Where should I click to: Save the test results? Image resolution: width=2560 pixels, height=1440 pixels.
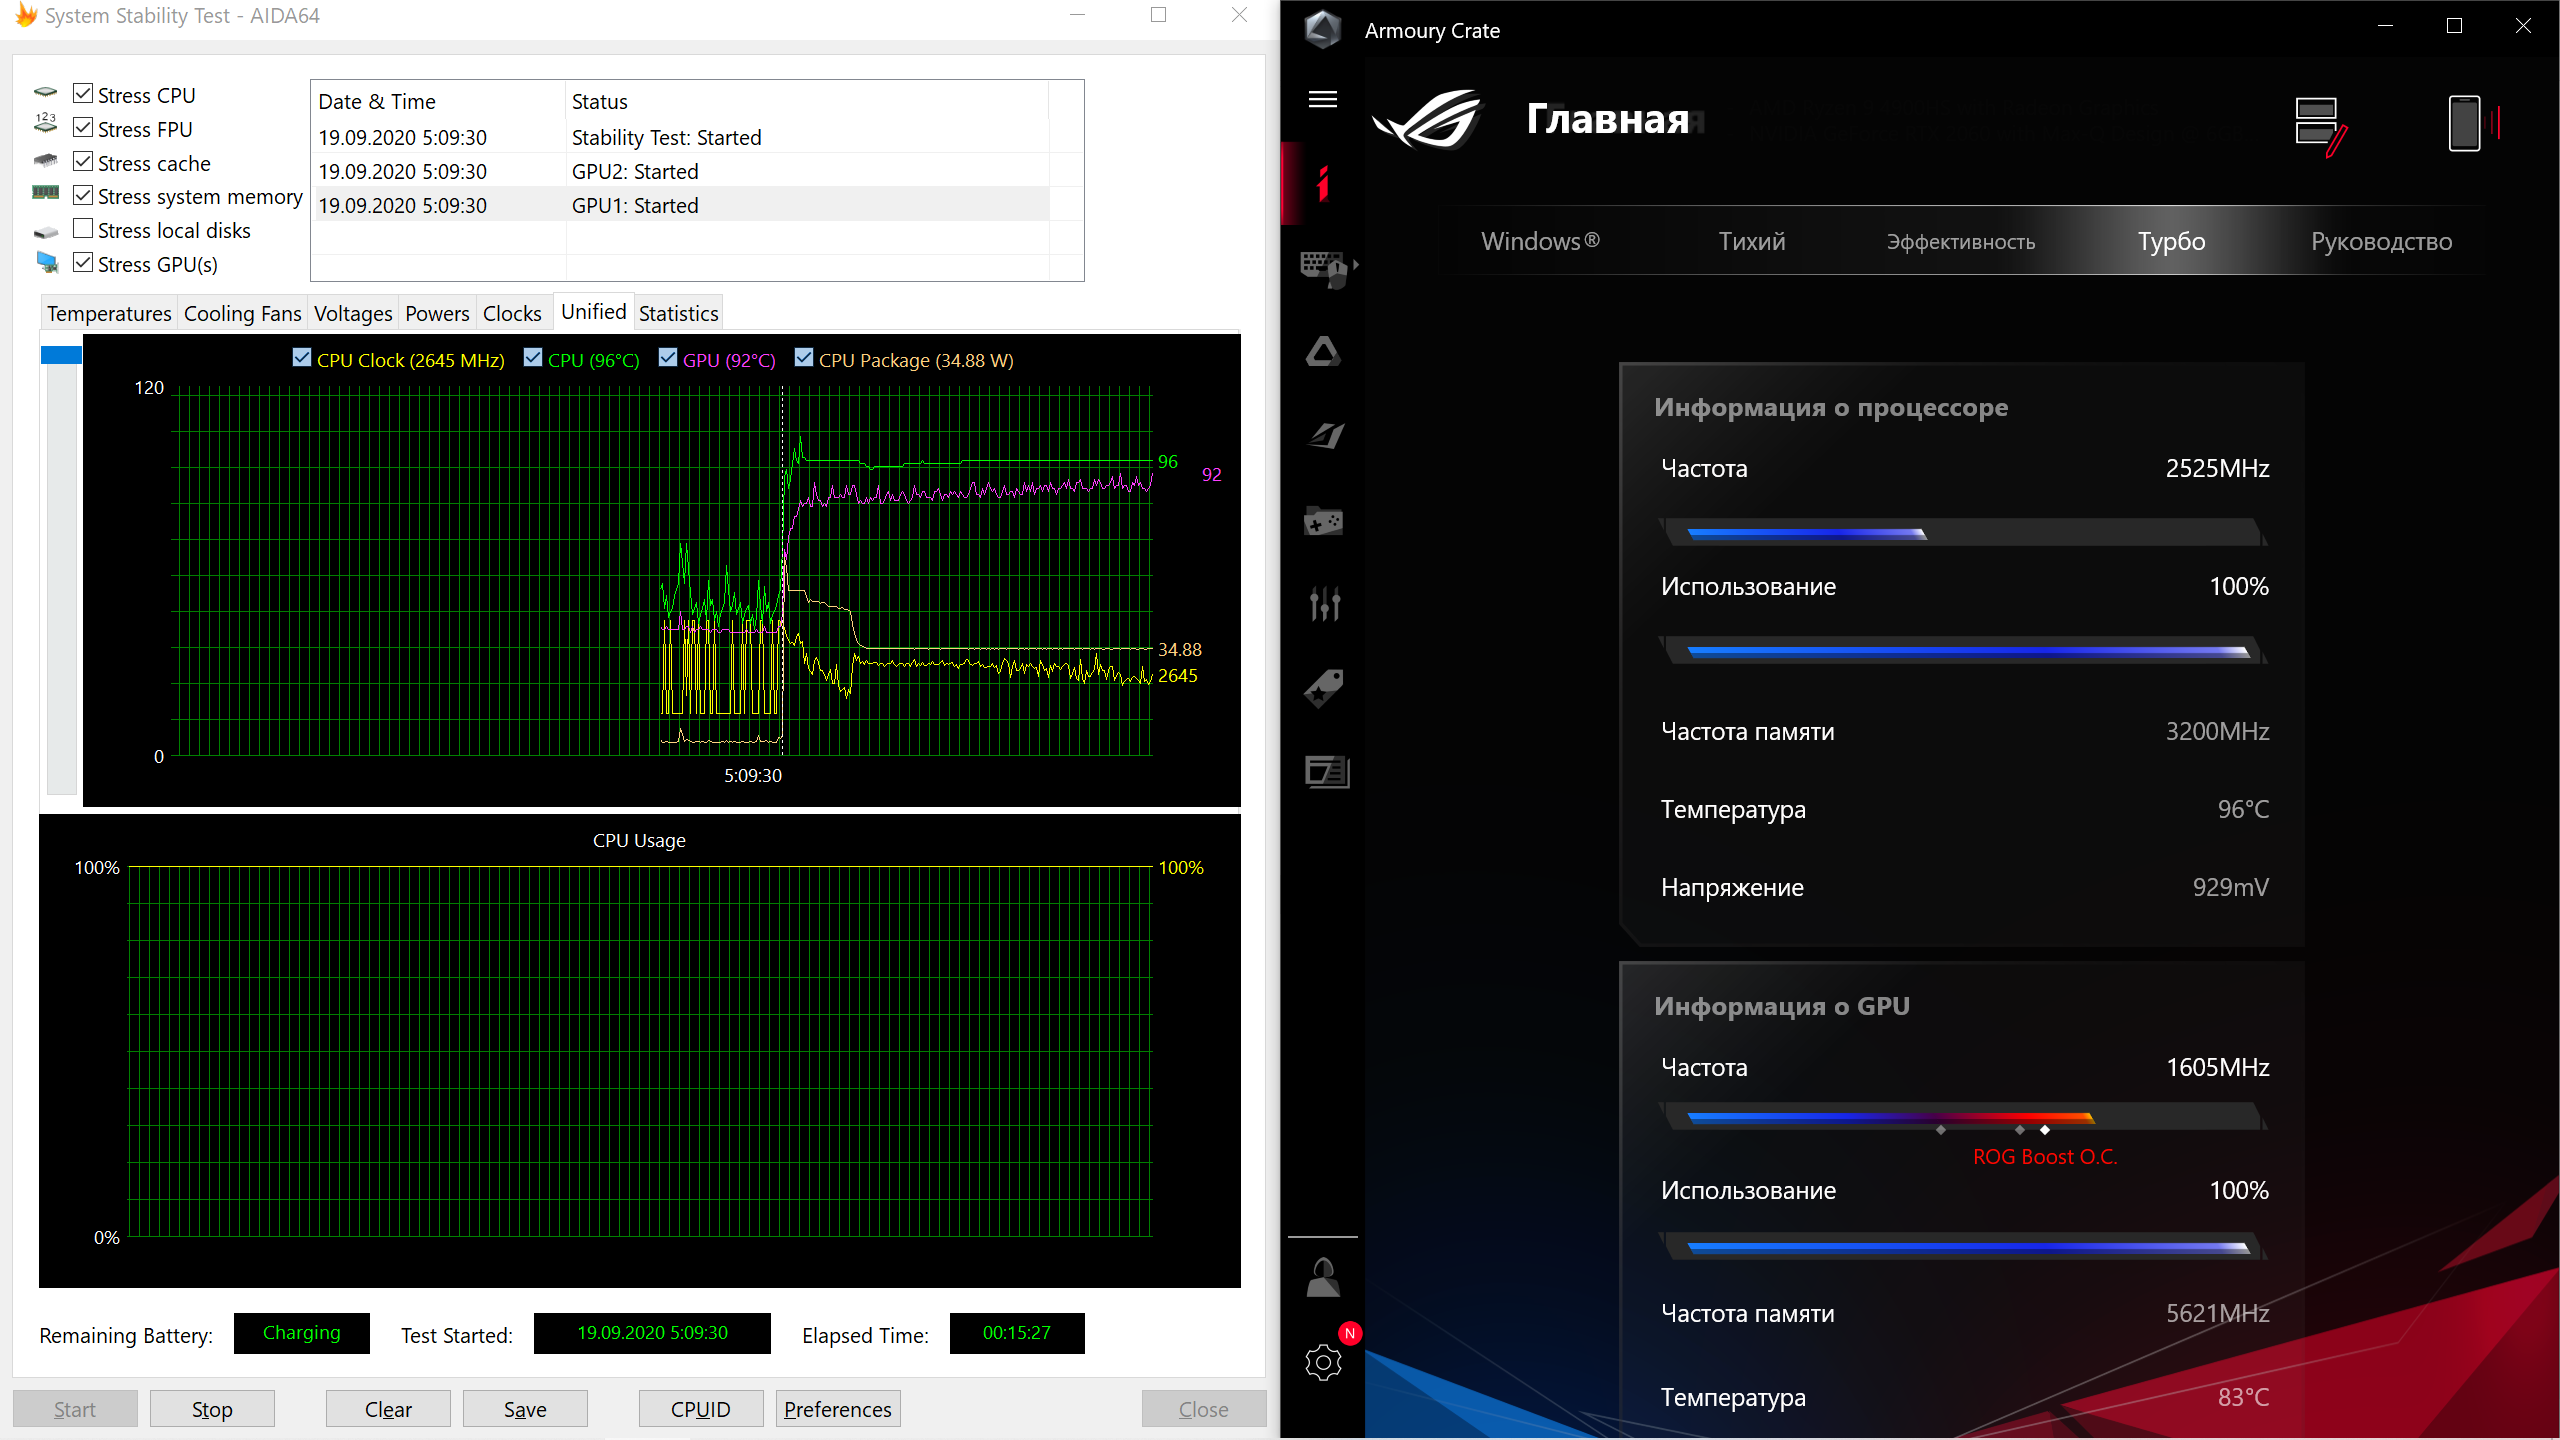525,1409
